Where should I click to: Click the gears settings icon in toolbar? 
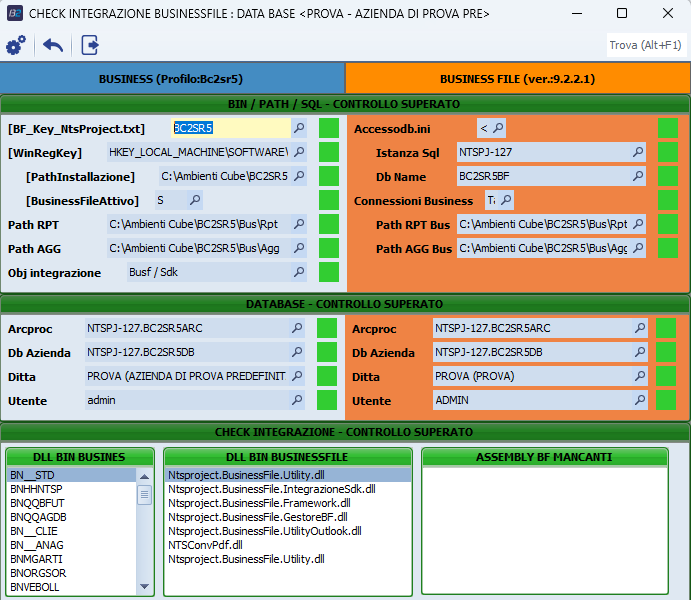(x=16, y=45)
